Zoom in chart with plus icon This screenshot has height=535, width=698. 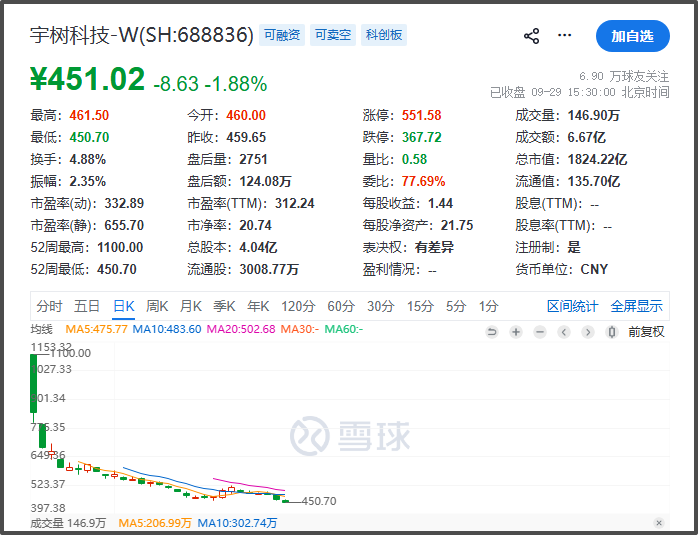click(x=515, y=332)
